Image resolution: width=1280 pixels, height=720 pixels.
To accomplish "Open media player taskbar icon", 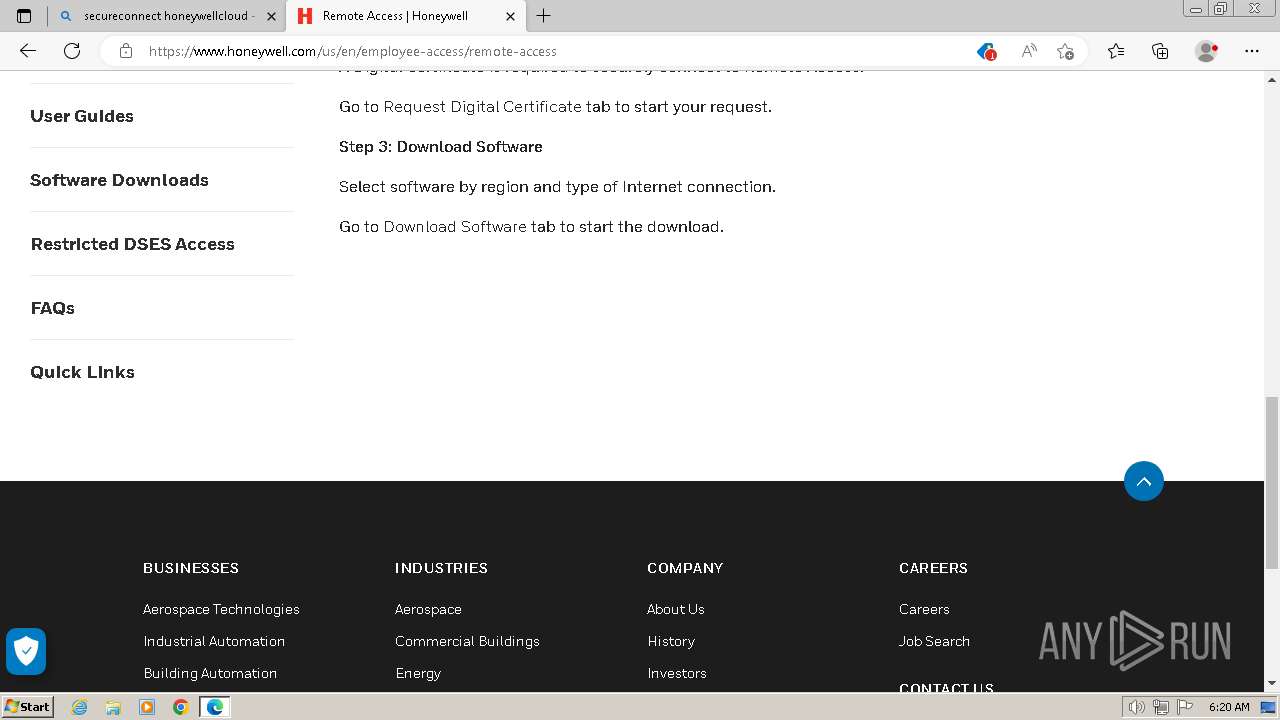I will click(147, 707).
